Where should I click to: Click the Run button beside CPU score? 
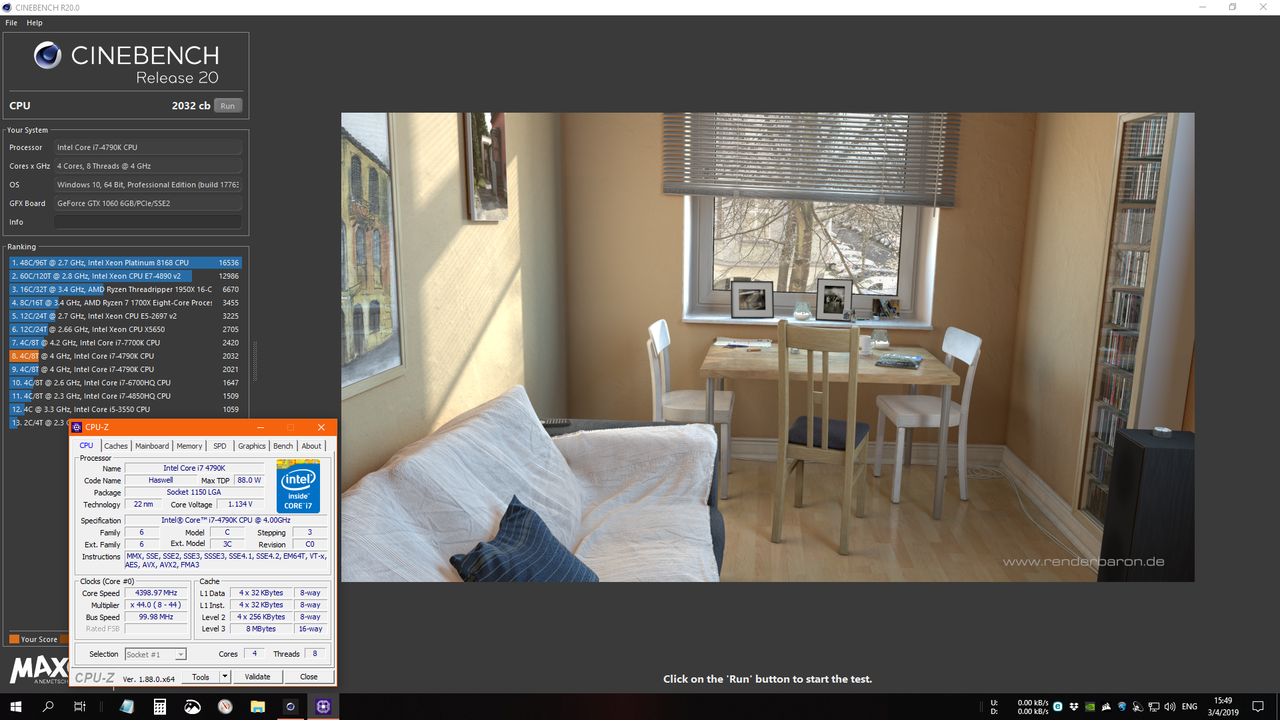coord(228,106)
